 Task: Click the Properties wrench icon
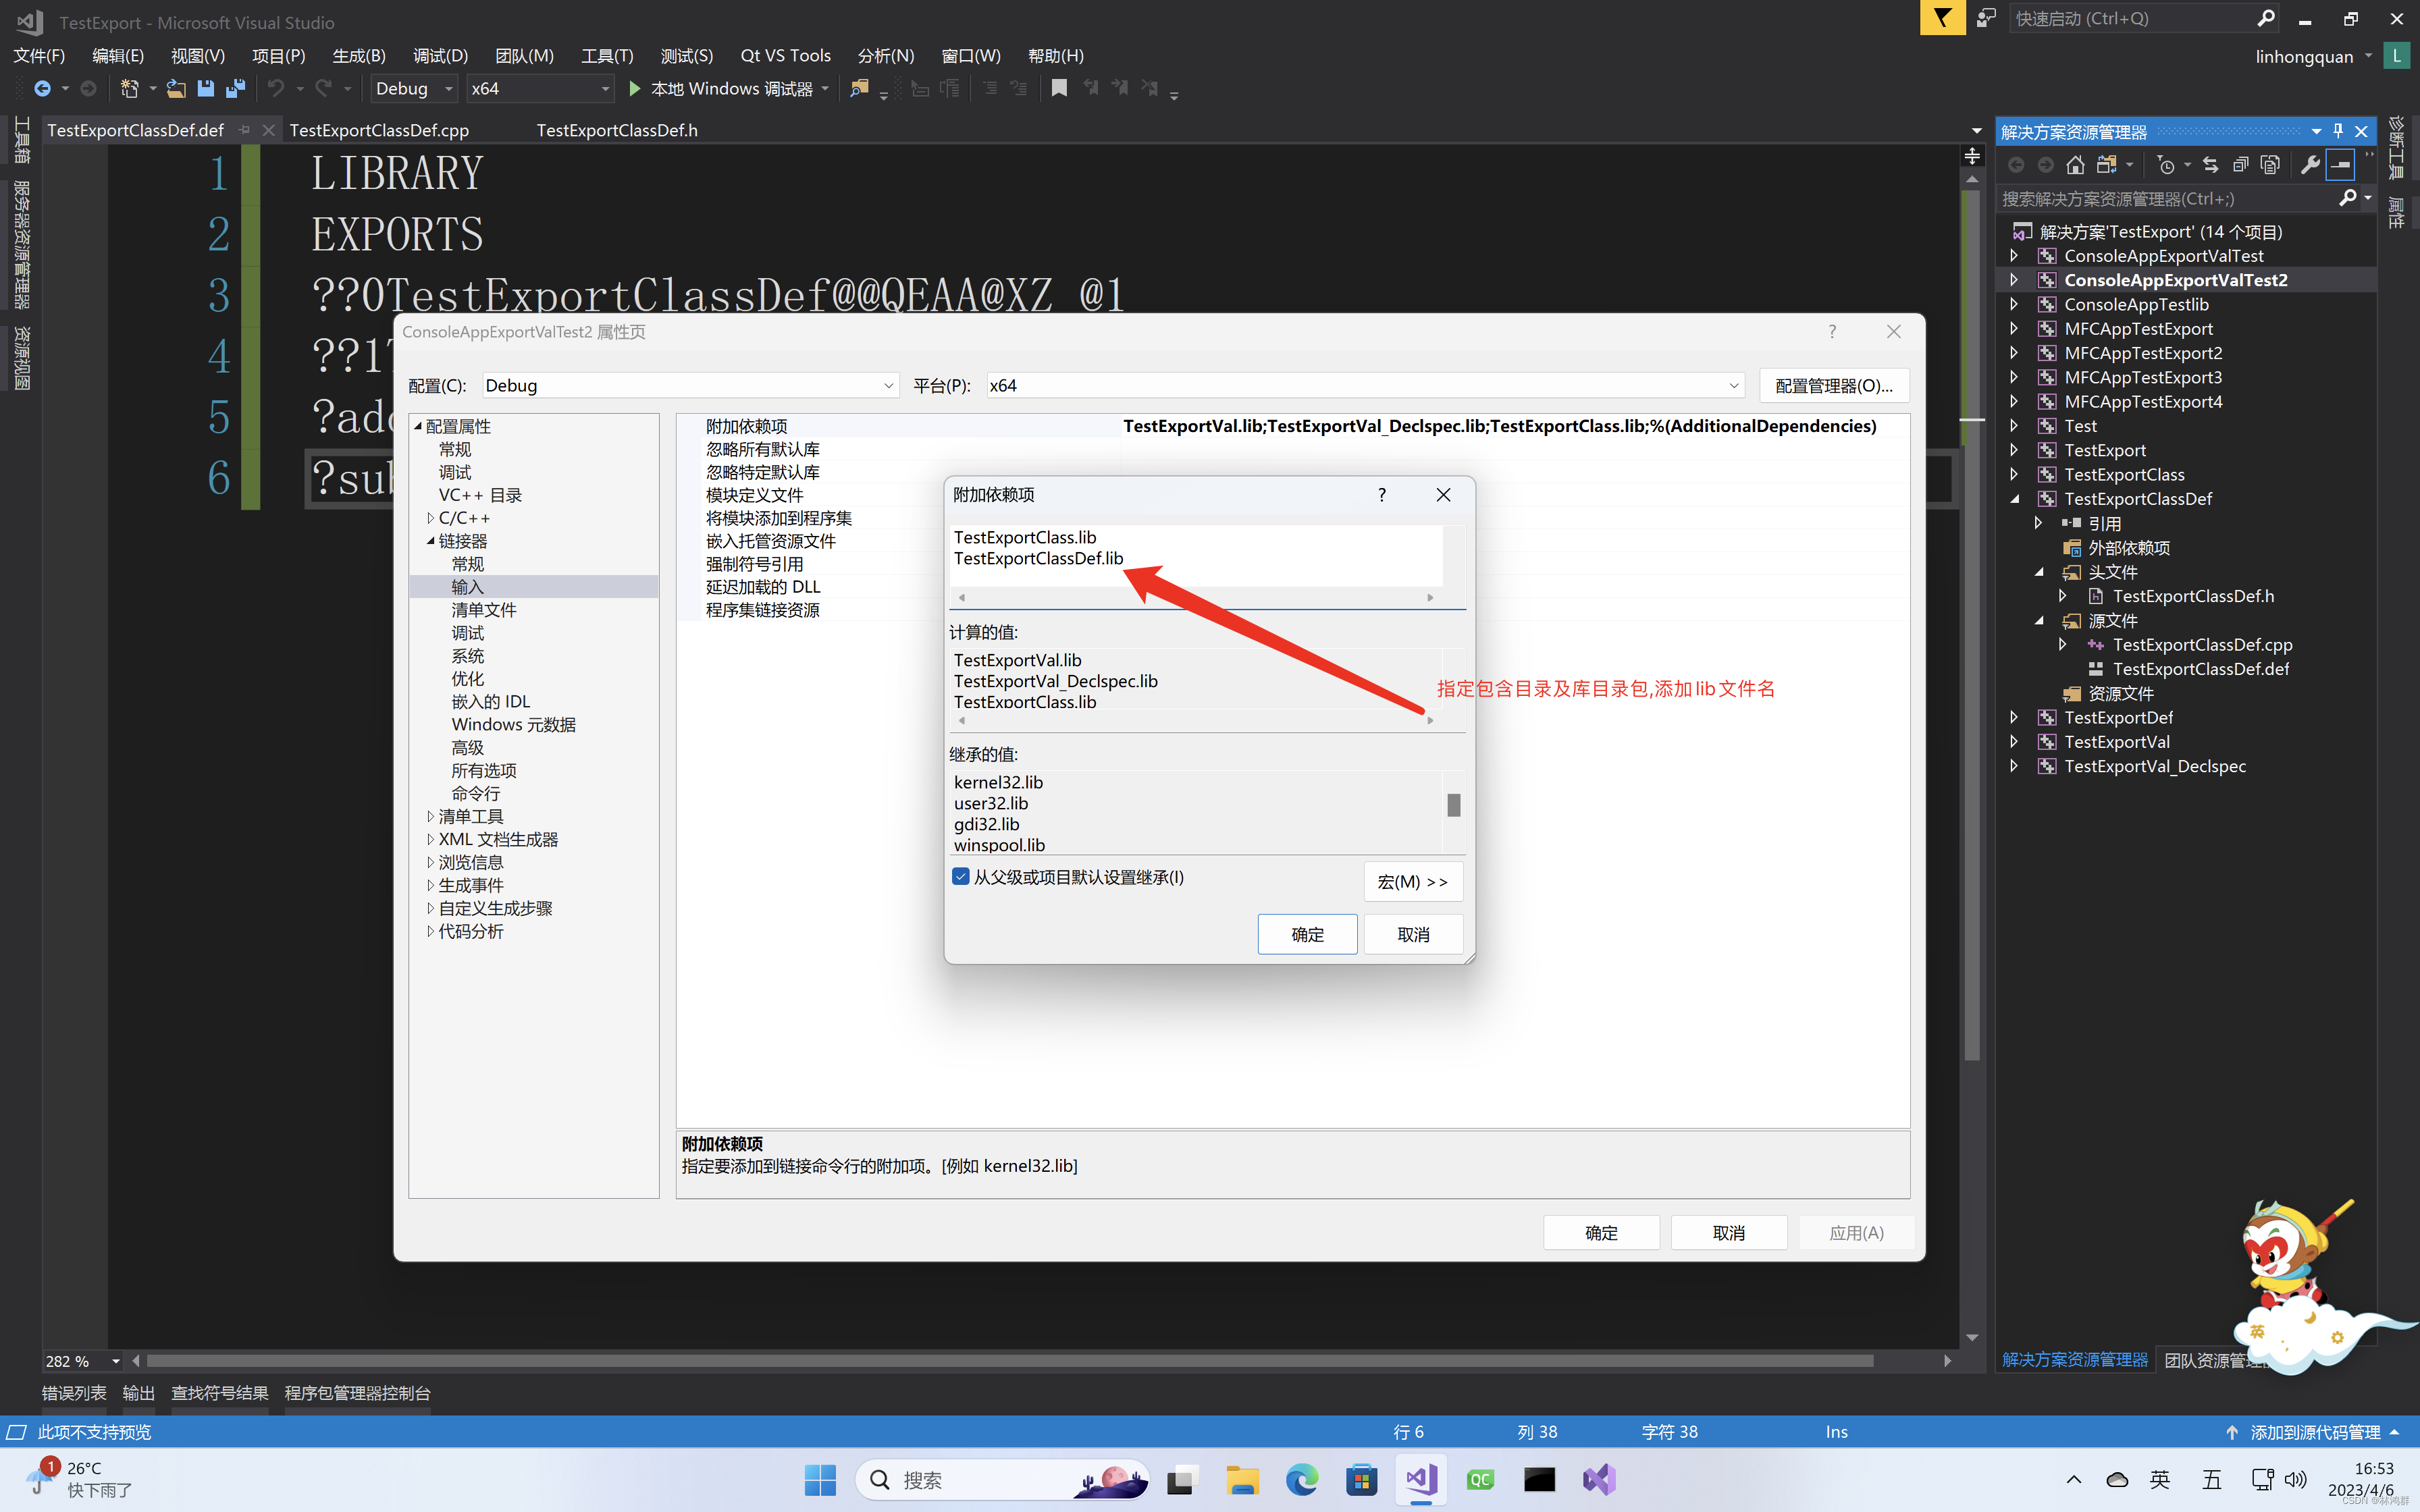pos(2310,165)
